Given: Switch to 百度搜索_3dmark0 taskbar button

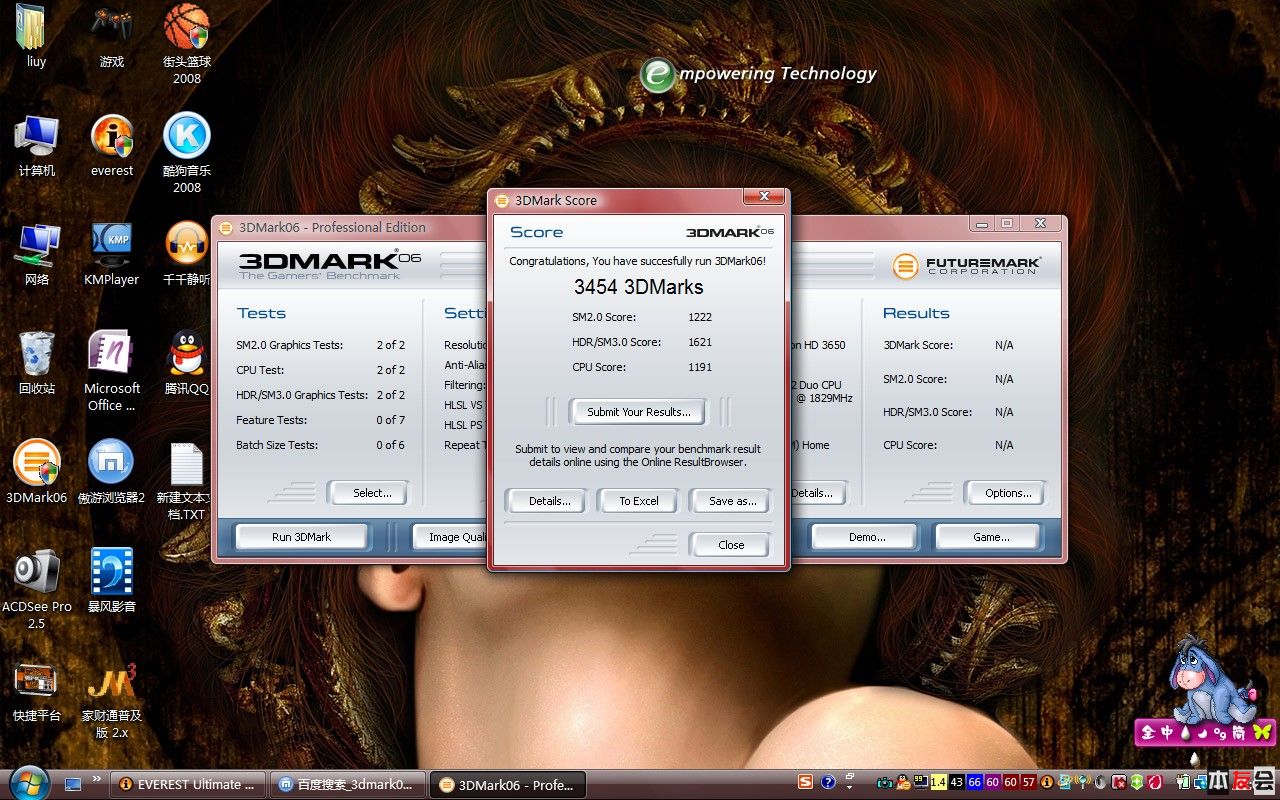Looking at the screenshot, I should (x=347, y=784).
